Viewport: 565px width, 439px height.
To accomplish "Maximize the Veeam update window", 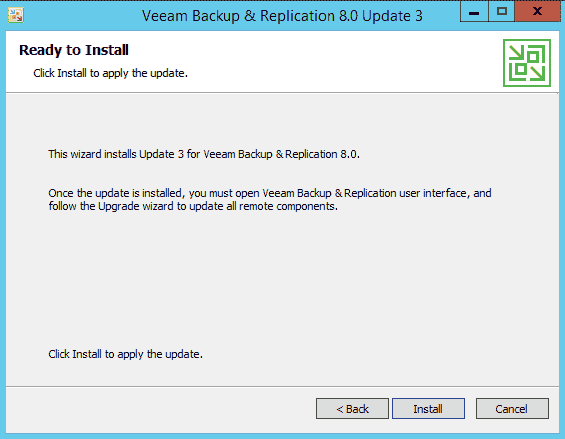I will point(502,12).
